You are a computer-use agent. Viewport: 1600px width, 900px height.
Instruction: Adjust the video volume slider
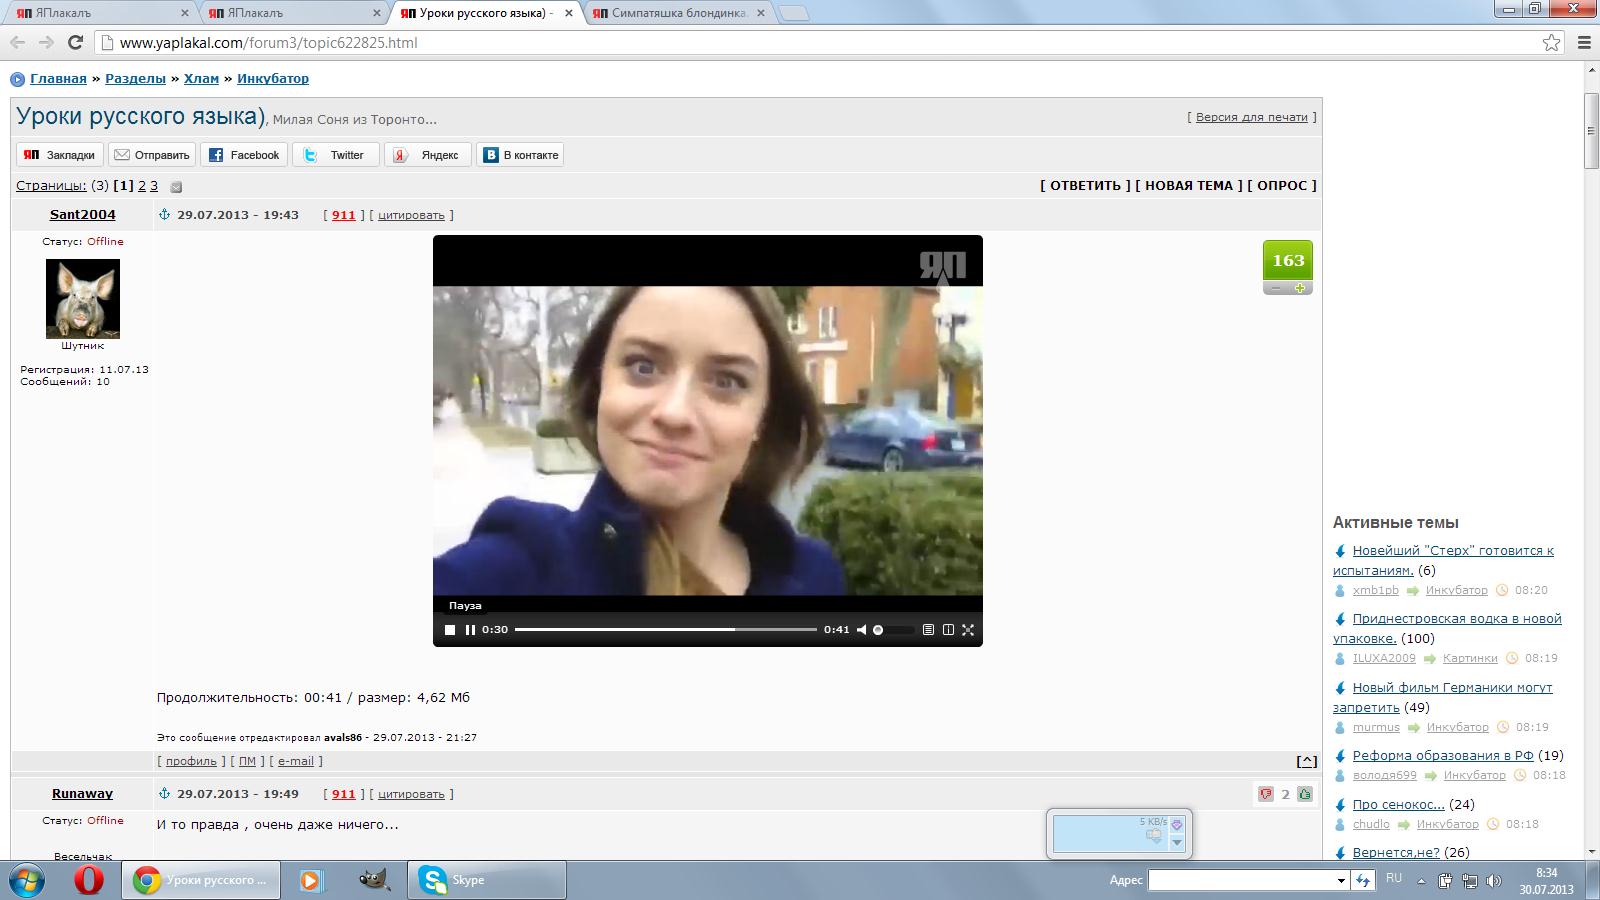[893, 630]
